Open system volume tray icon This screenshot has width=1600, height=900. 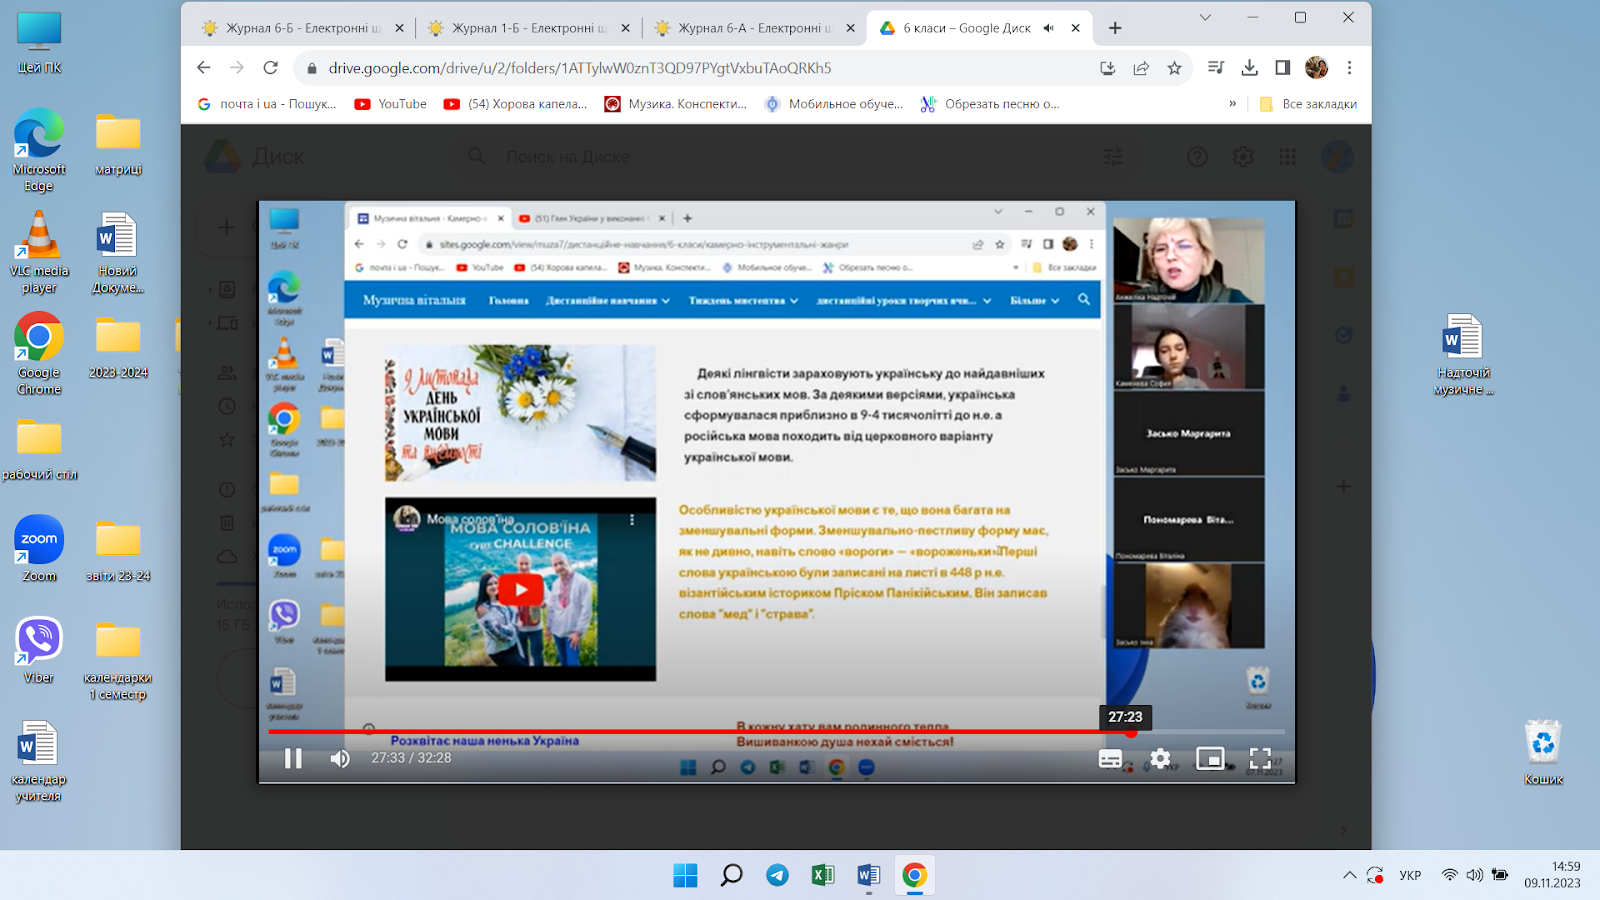[x=1474, y=875]
